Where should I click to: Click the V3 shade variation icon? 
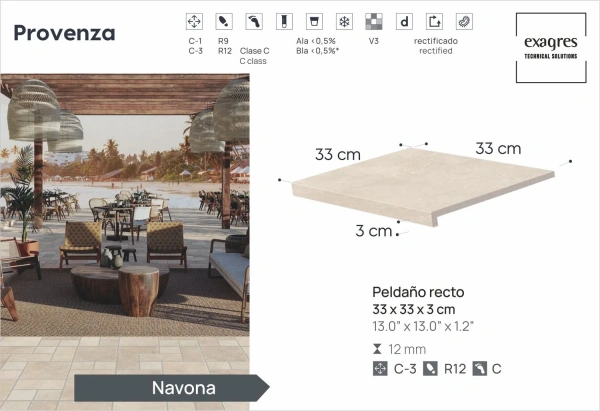[374, 21]
